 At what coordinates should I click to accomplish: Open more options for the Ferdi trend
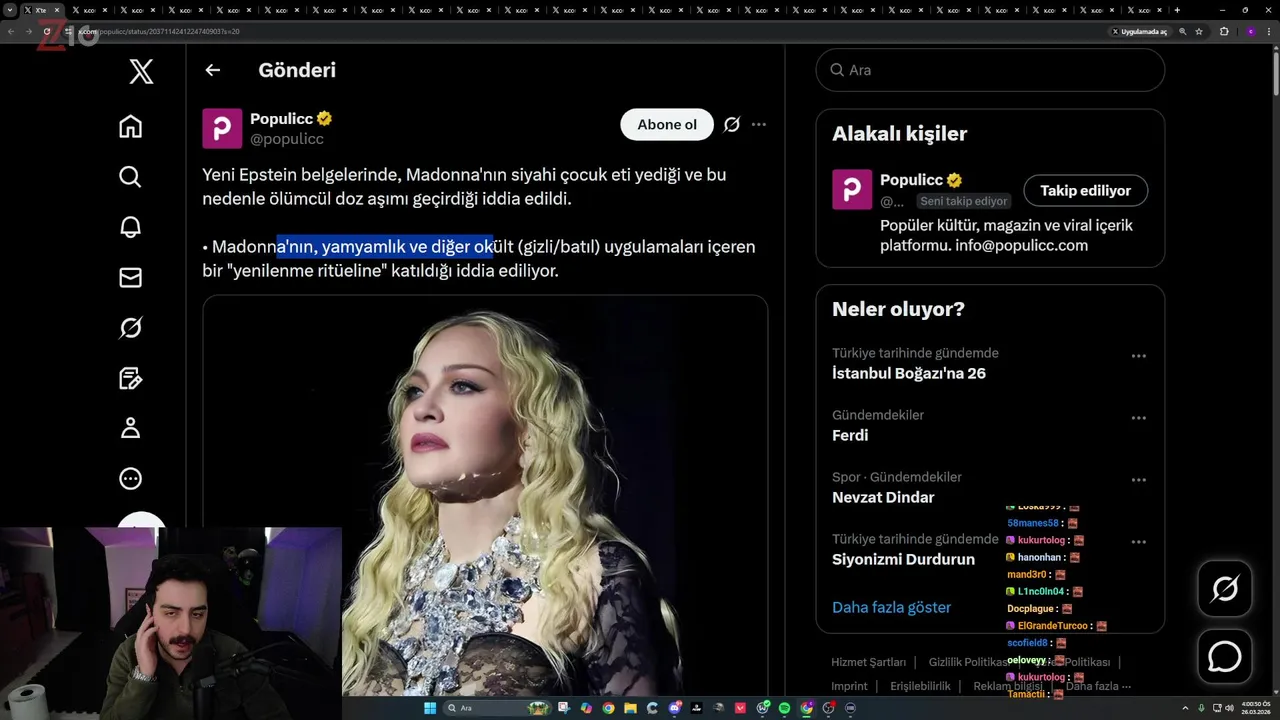click(x=1138, y=418)
